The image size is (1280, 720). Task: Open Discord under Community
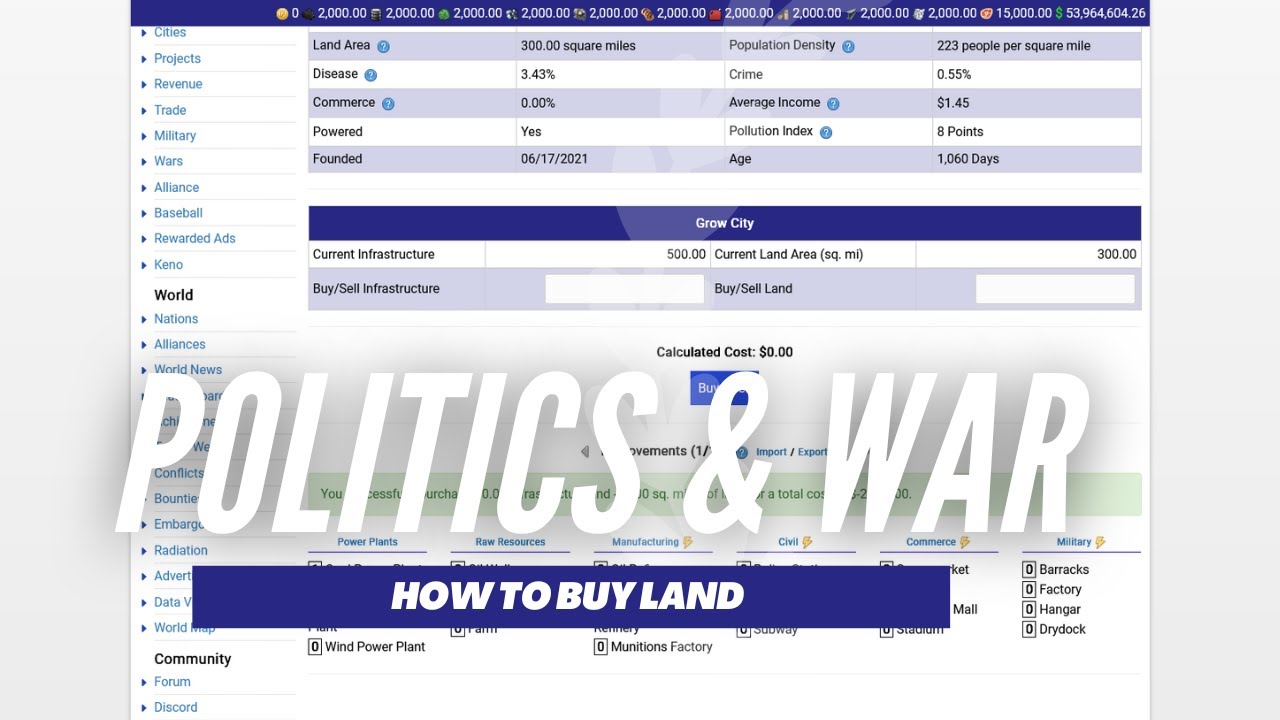(176, 707)
